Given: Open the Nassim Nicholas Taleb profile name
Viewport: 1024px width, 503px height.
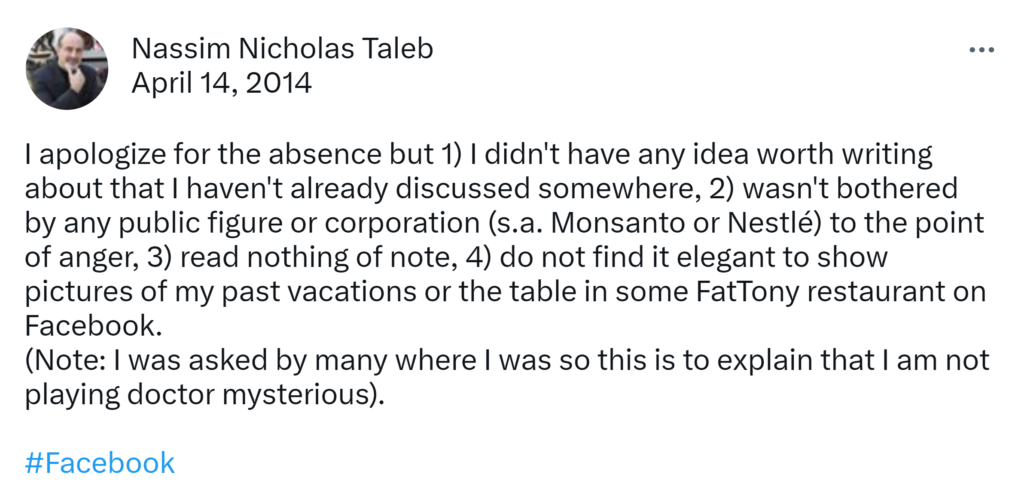Looking at the screenshot, I should (x=282, y=49).
